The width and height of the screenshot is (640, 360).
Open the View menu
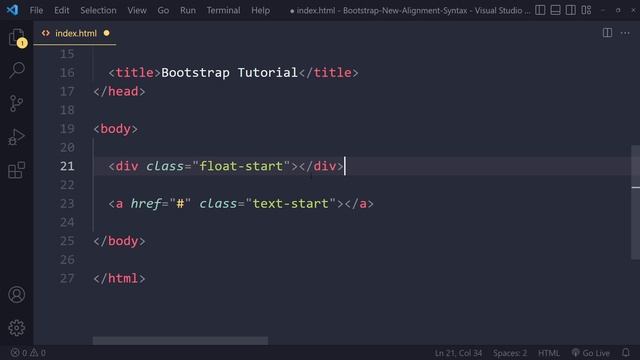pyautogui.click(x=137, y=10)
